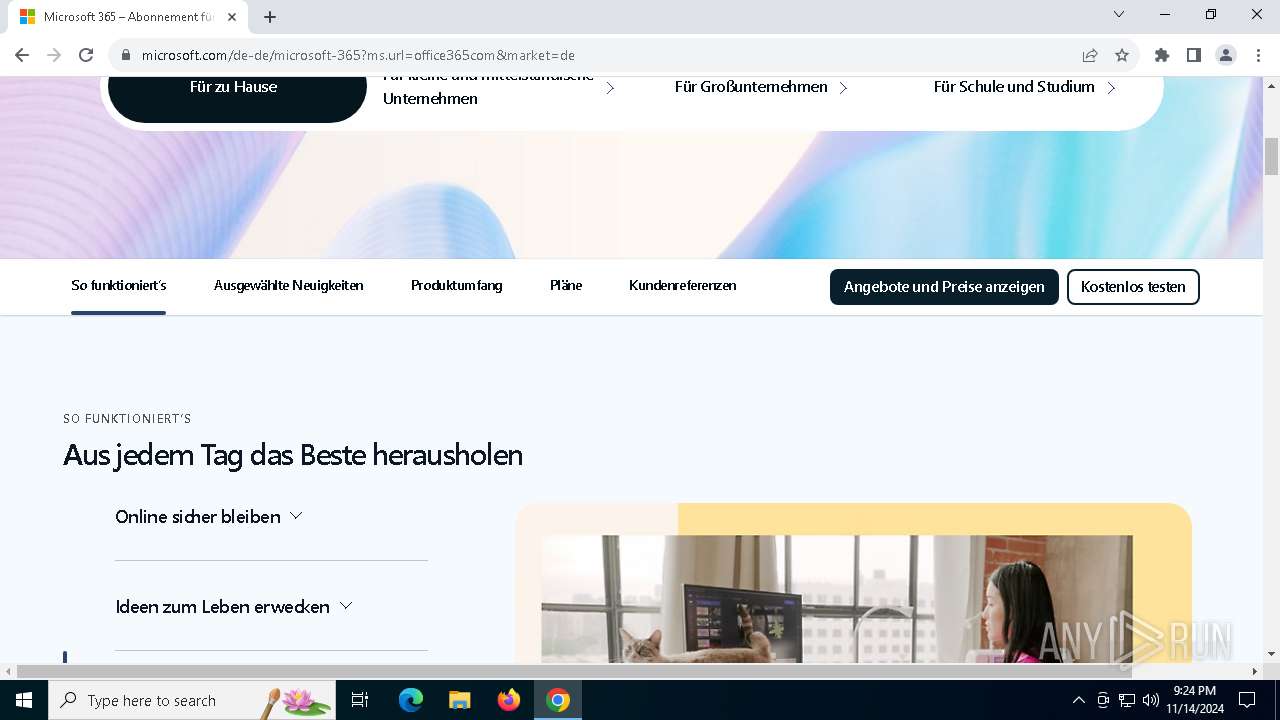Open the Chrome extensions puzzle icon
The height and width of the screenshot is (720, 1280).
[1162, 55]
